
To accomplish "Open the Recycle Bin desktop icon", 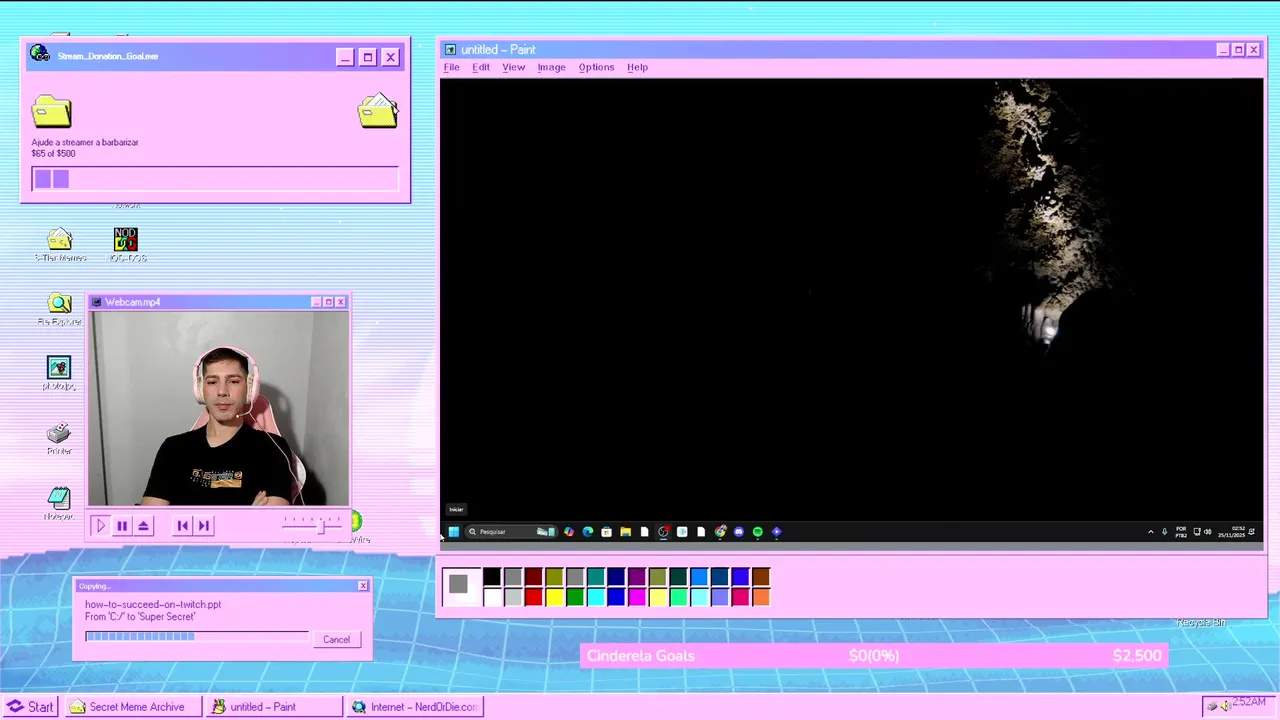I will point(1201,622).
